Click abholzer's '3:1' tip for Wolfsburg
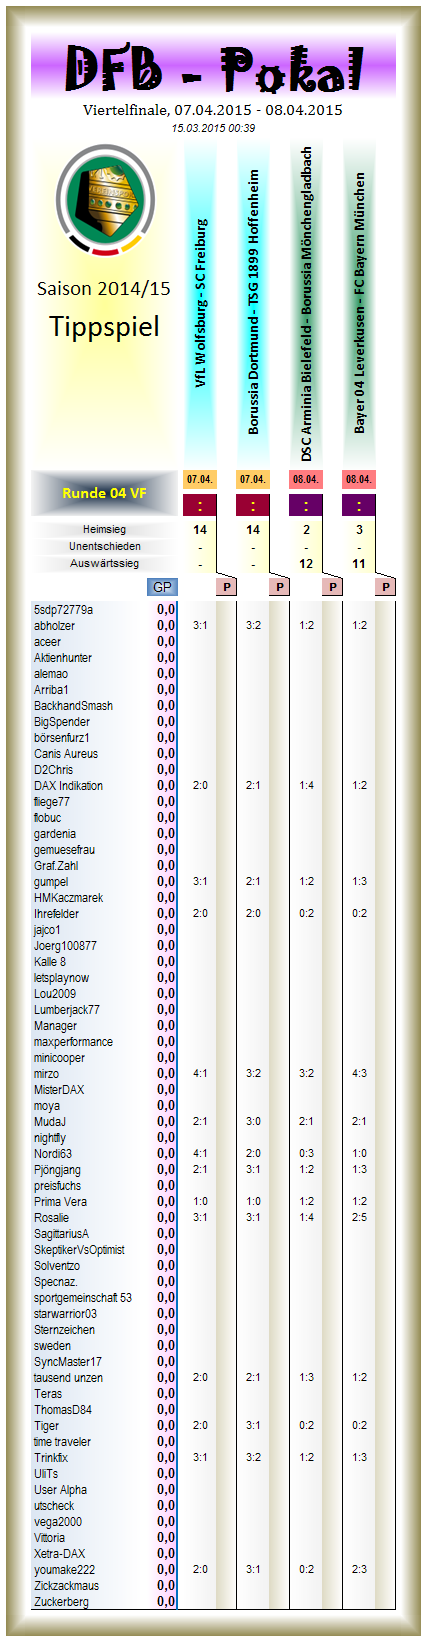The image size is (427, 1642). coord(200,625)
